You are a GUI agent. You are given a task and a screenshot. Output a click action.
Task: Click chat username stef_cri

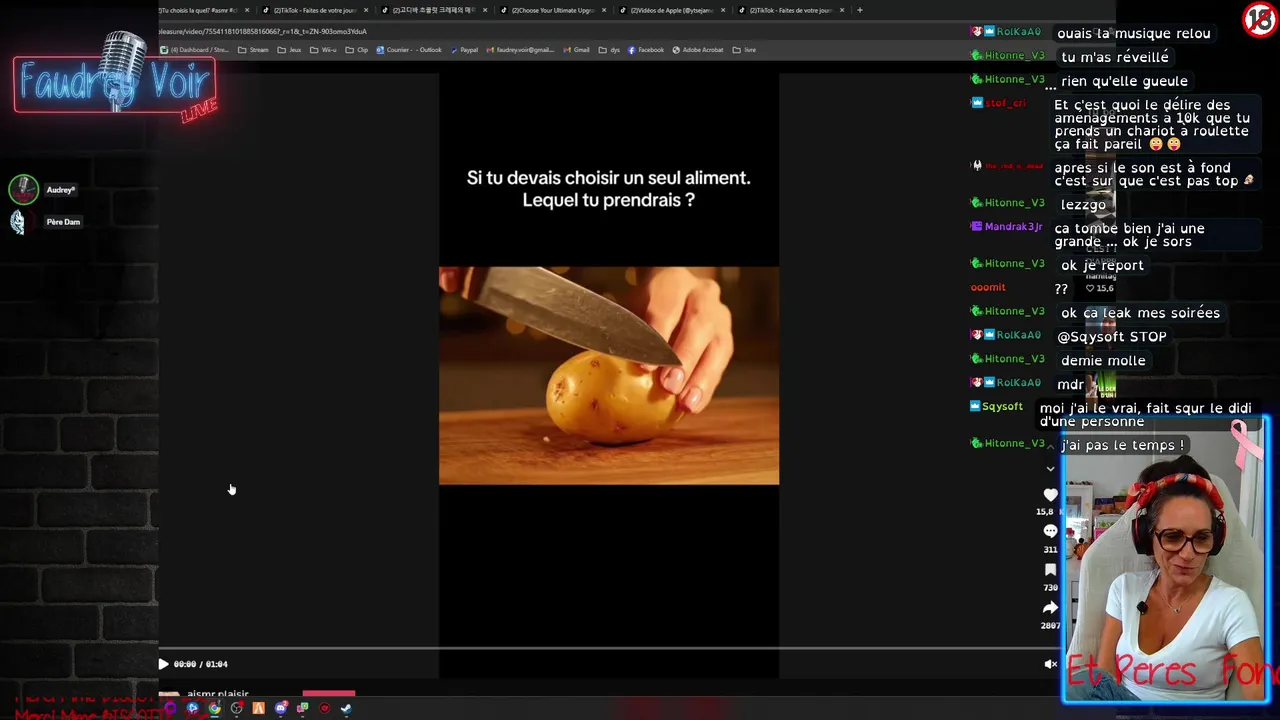coord(1005,103)
